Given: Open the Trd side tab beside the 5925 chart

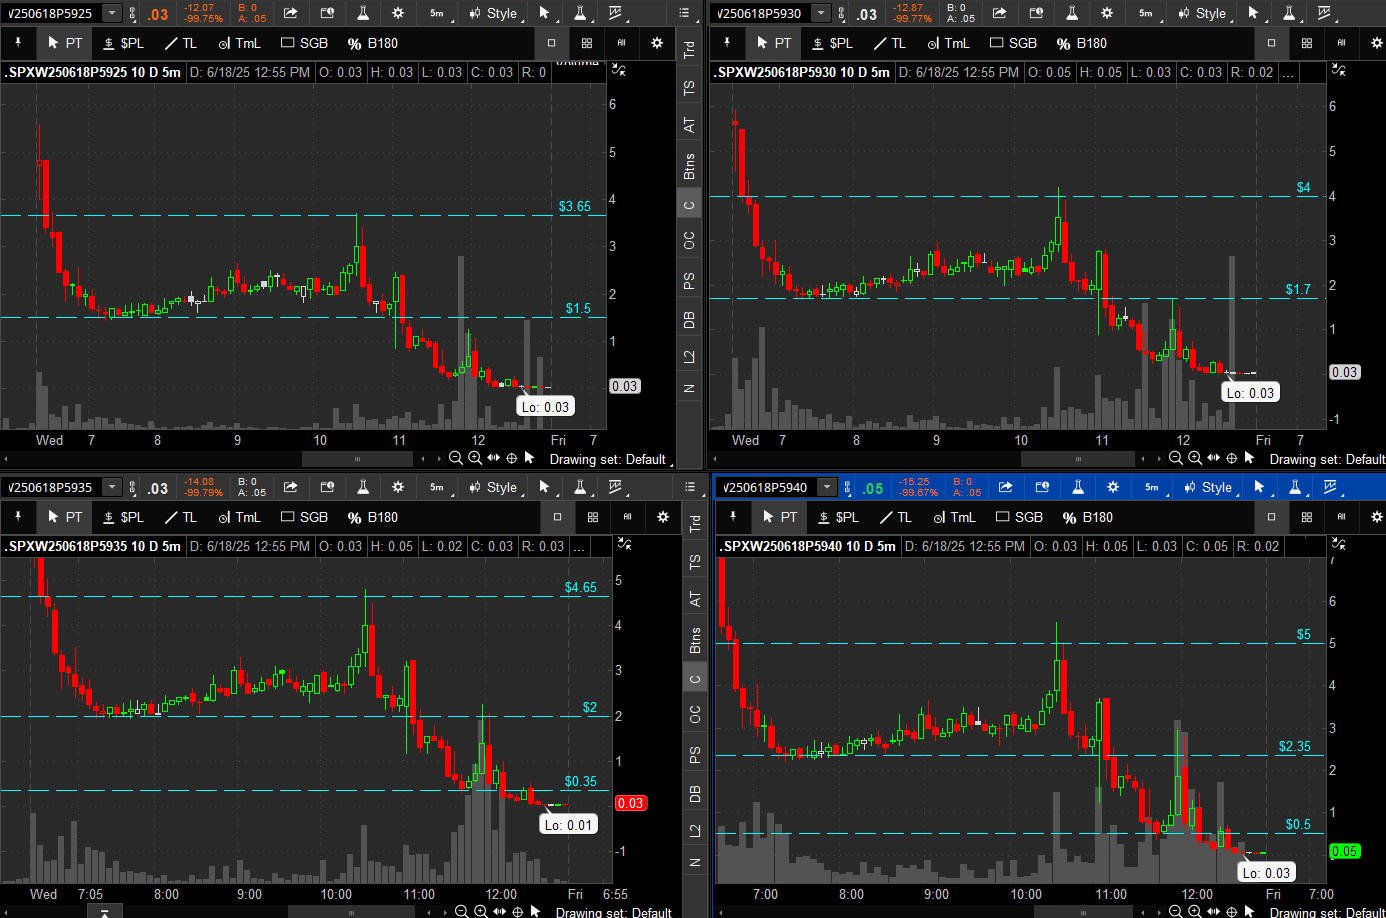Looking at the screenshot, I should [689, 49].
